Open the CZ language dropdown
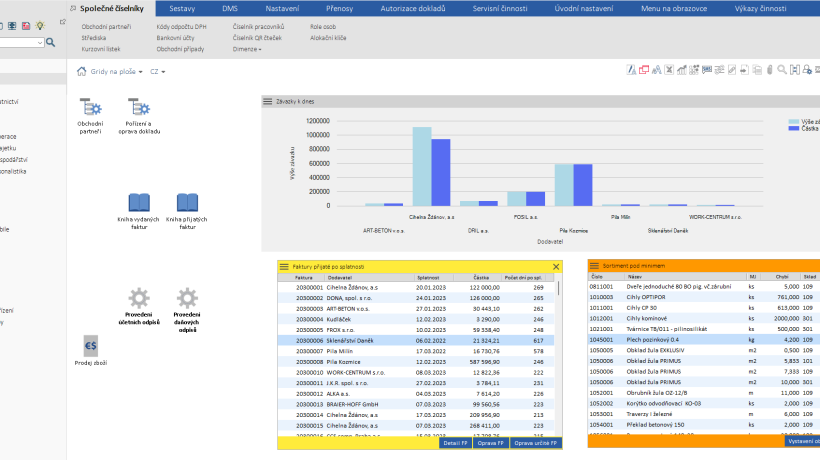The height and width of the screenshot is (460, 820). (x=158, y=72)
